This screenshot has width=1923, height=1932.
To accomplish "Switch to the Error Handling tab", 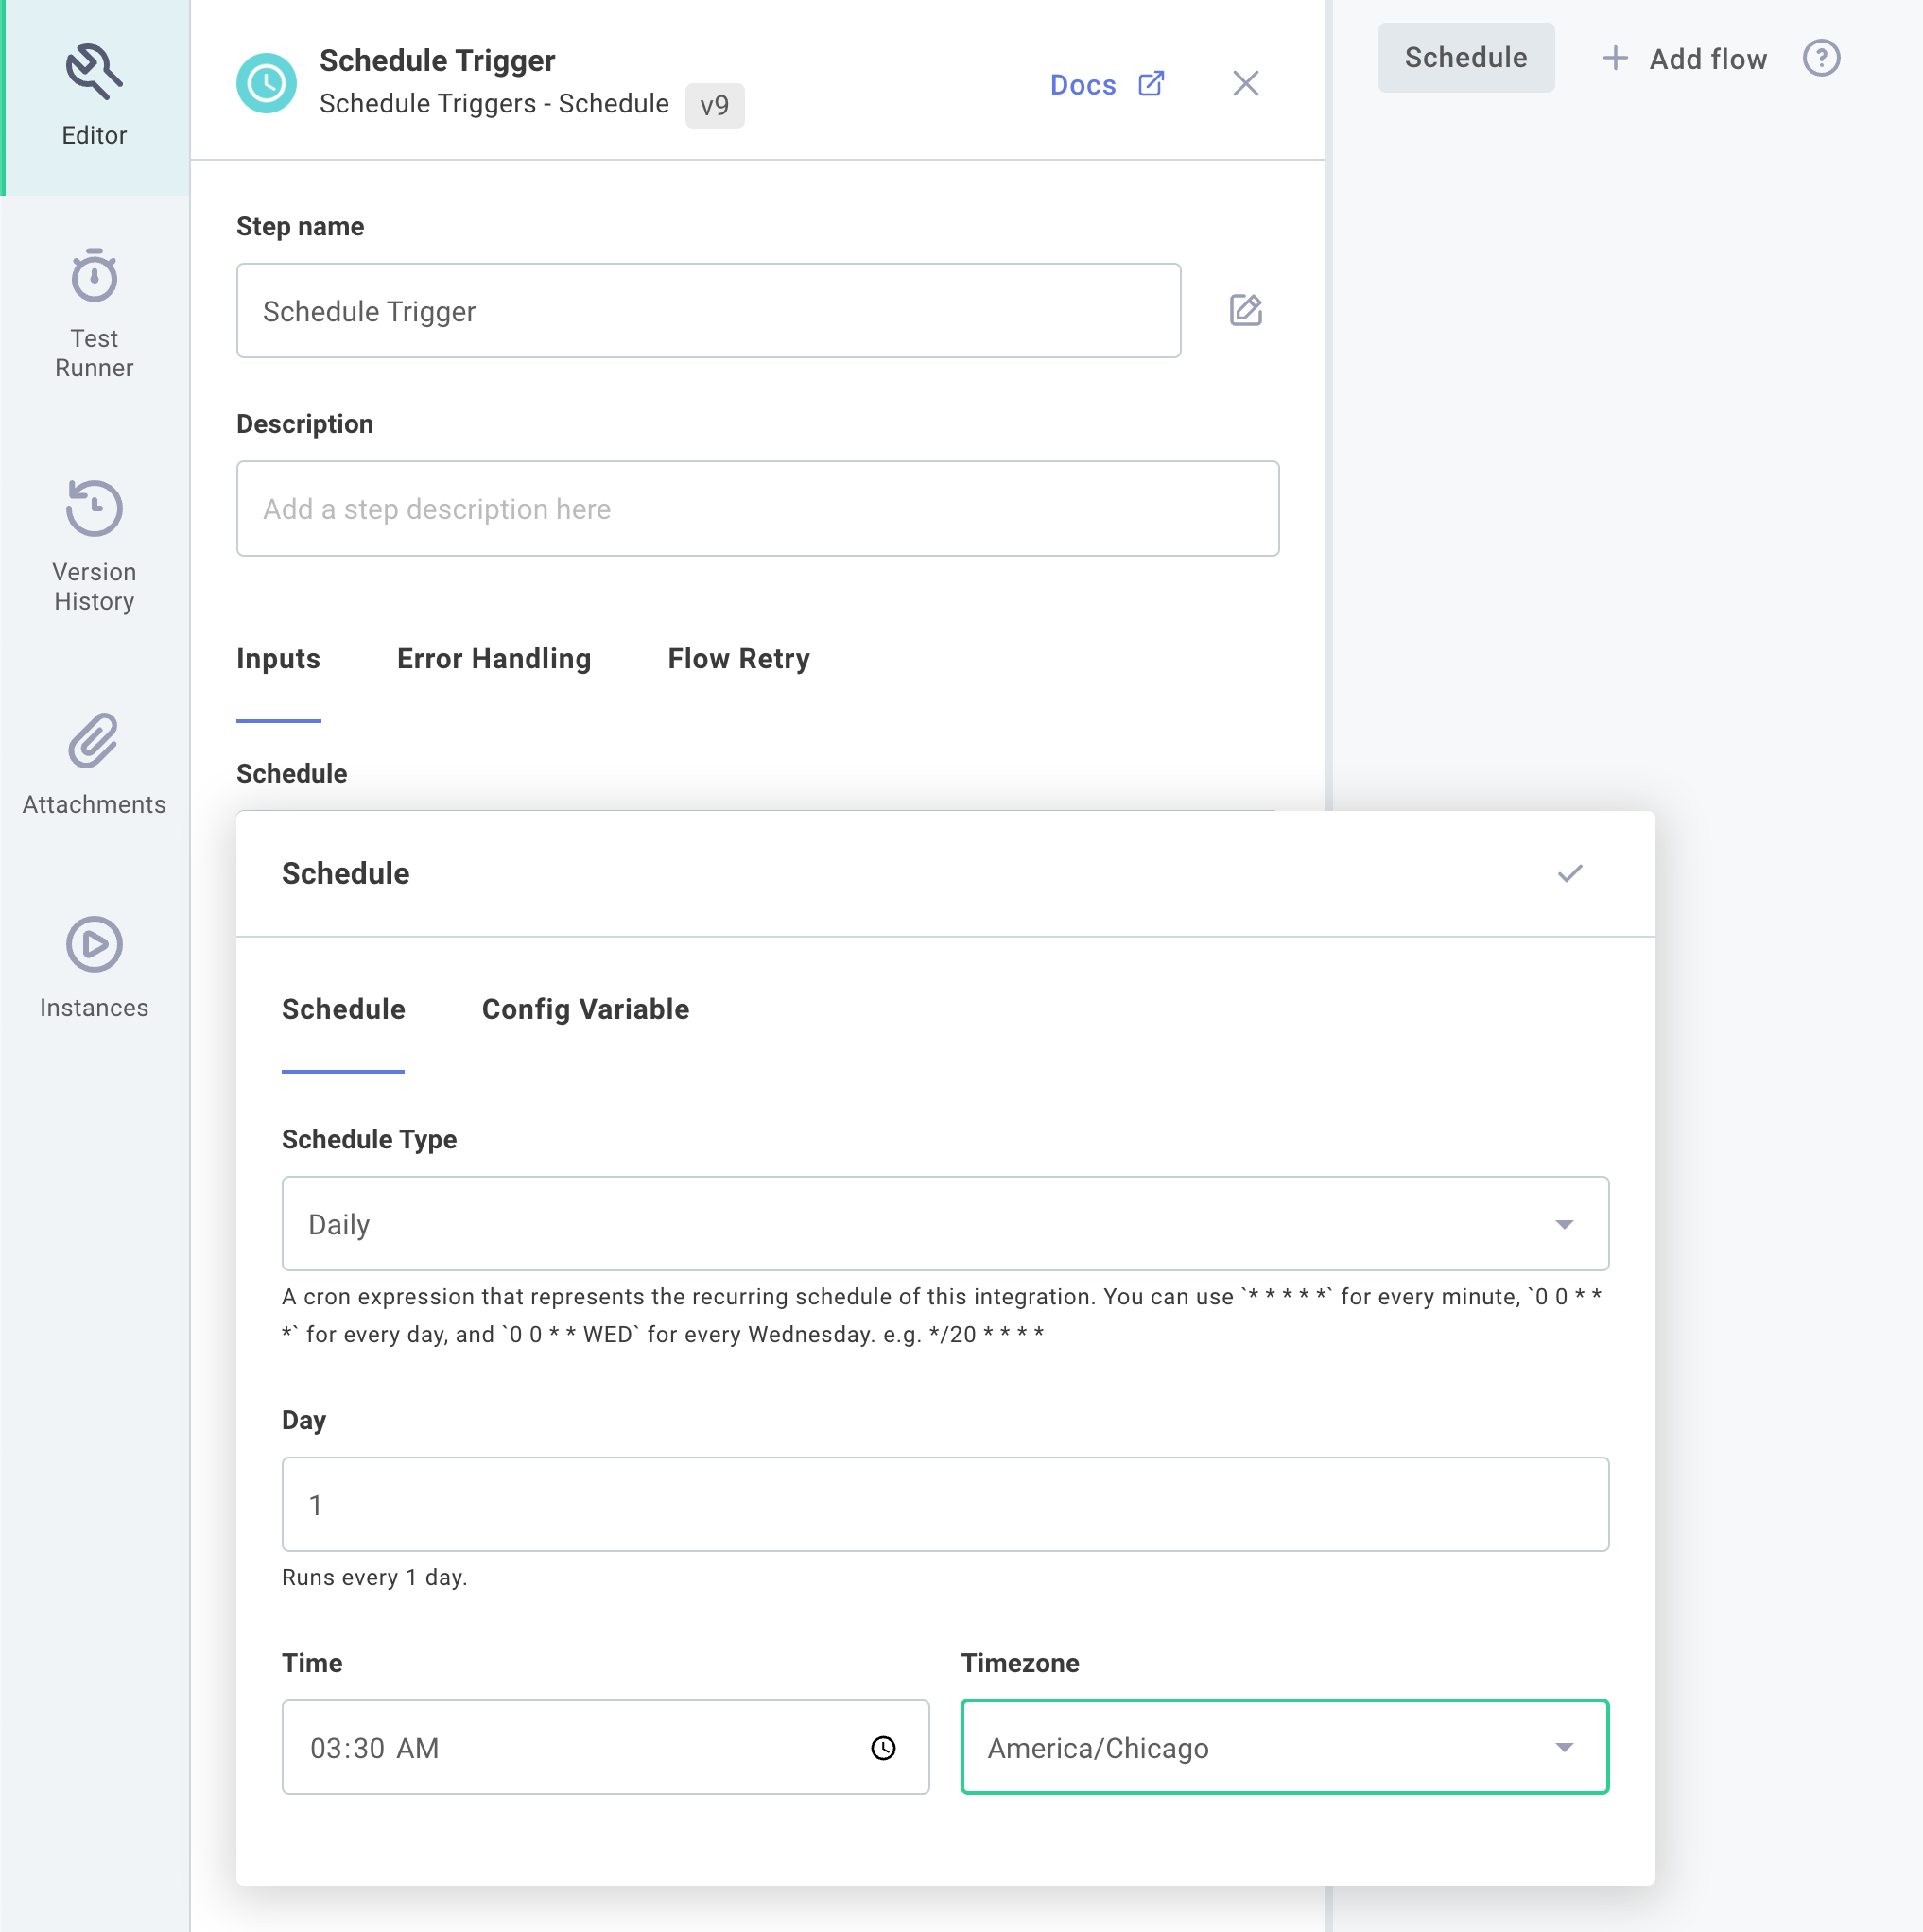I will (494, 658).
